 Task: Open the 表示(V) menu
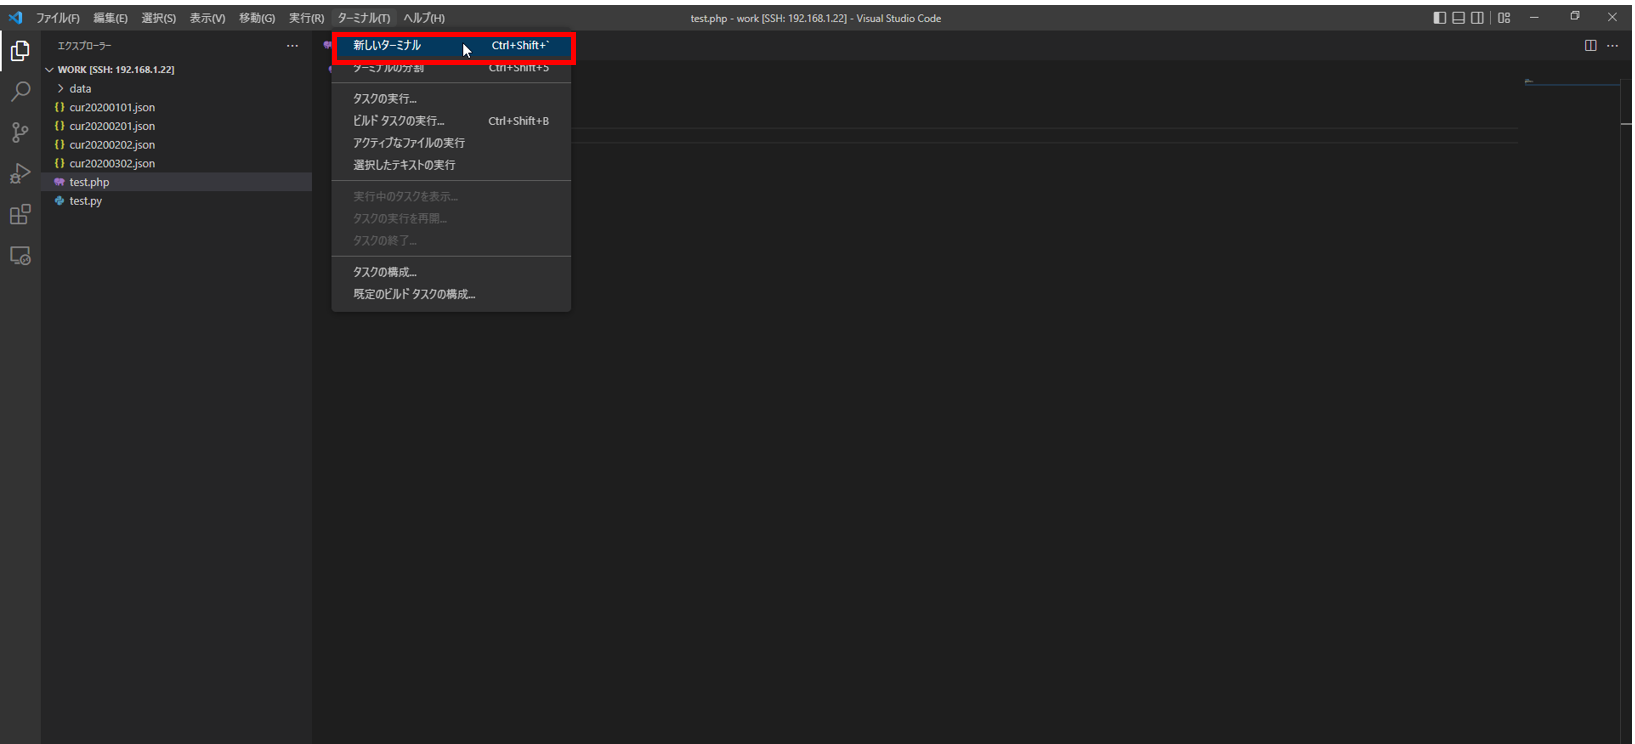click(207, 18)
